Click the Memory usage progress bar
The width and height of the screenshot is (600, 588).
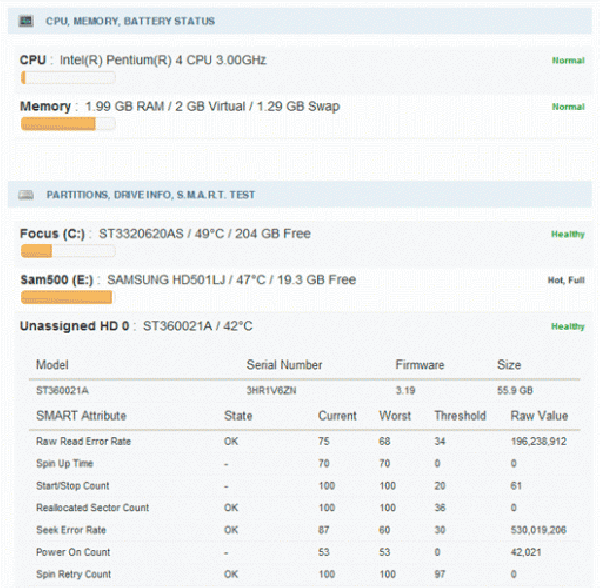pos(68,124)
